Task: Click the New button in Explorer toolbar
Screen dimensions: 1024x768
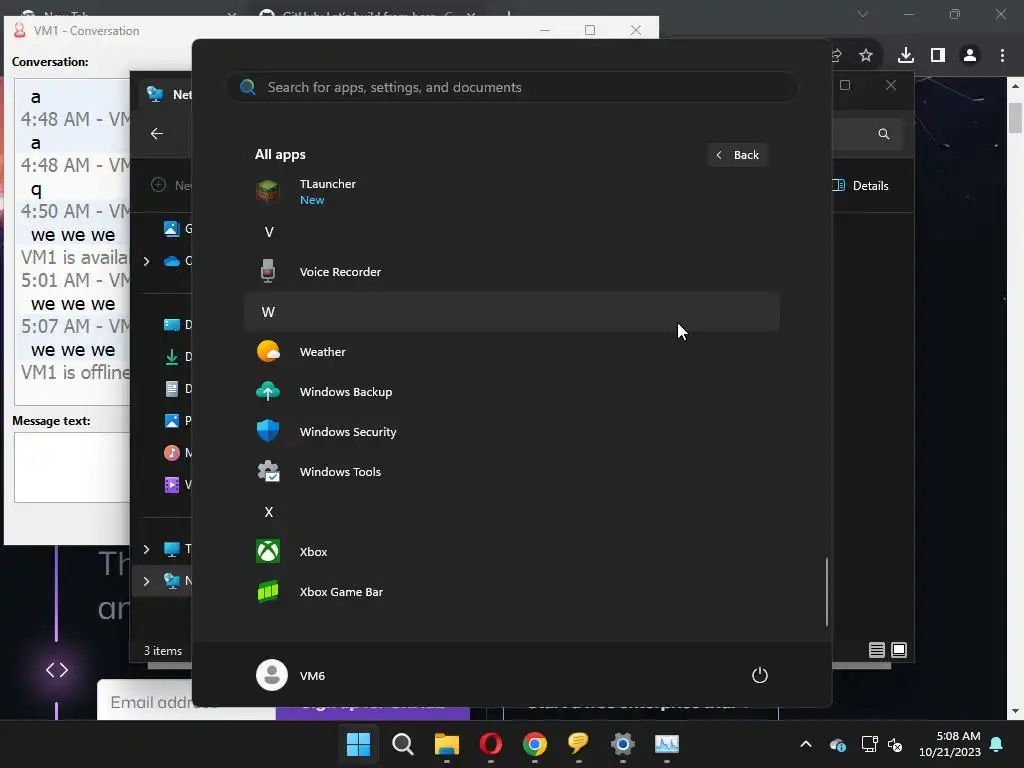Action: click(x=171, y=185)
